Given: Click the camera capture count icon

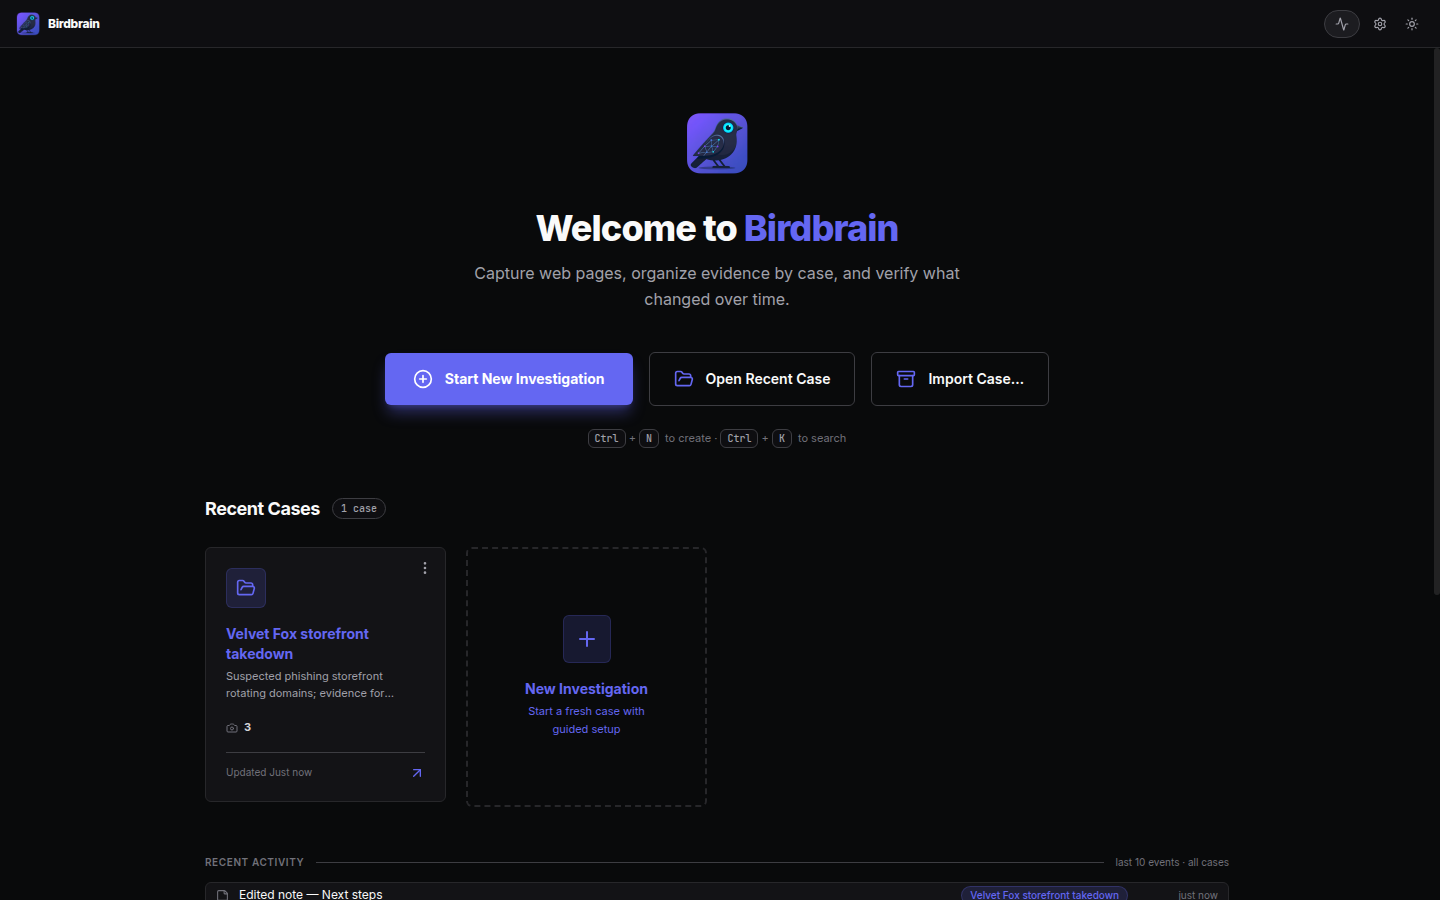Looking at the screenshot, I should pyautogui.click(x=232, y=728).
